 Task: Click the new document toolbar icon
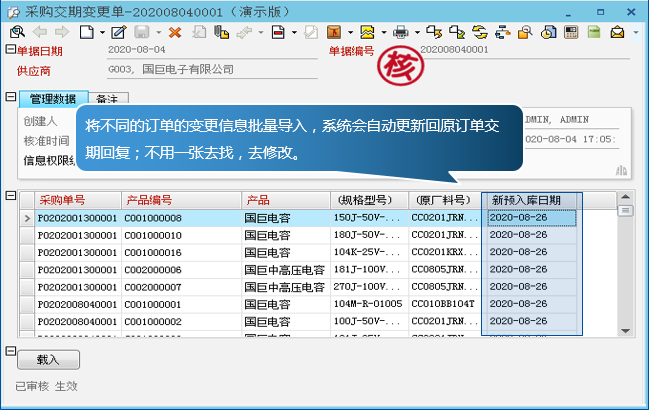click(87, 32)
